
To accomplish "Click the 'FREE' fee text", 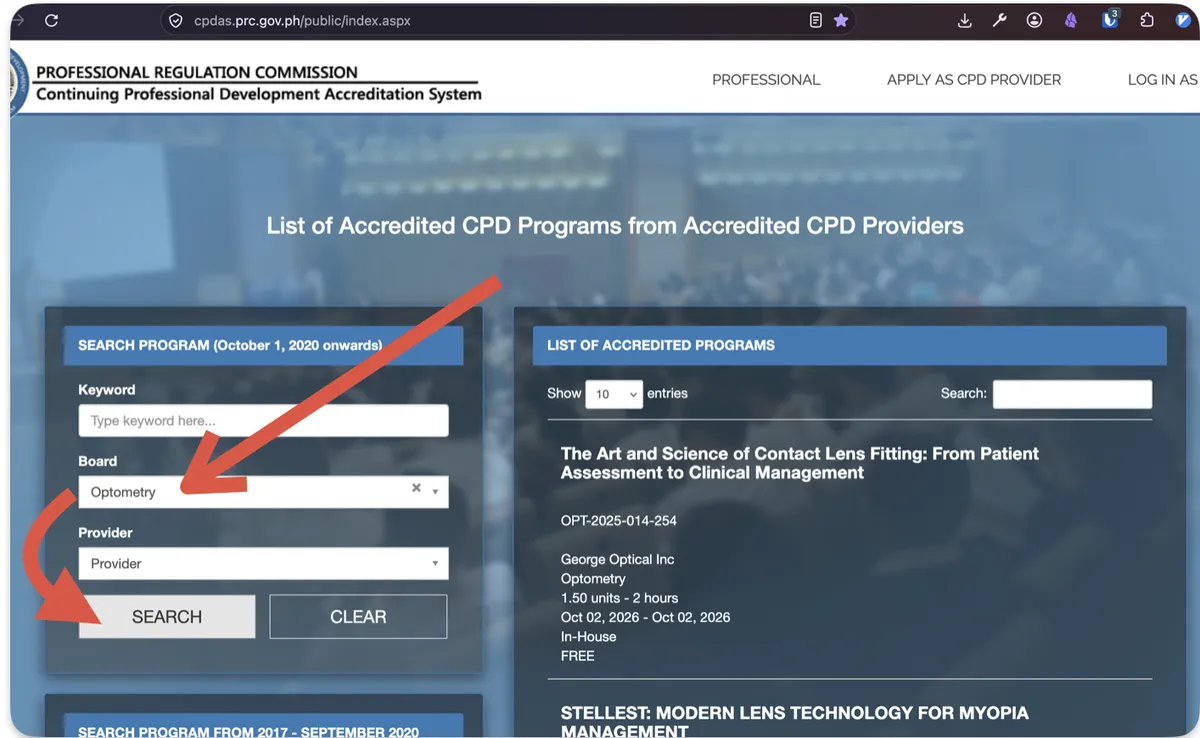I will pos(578,656).
